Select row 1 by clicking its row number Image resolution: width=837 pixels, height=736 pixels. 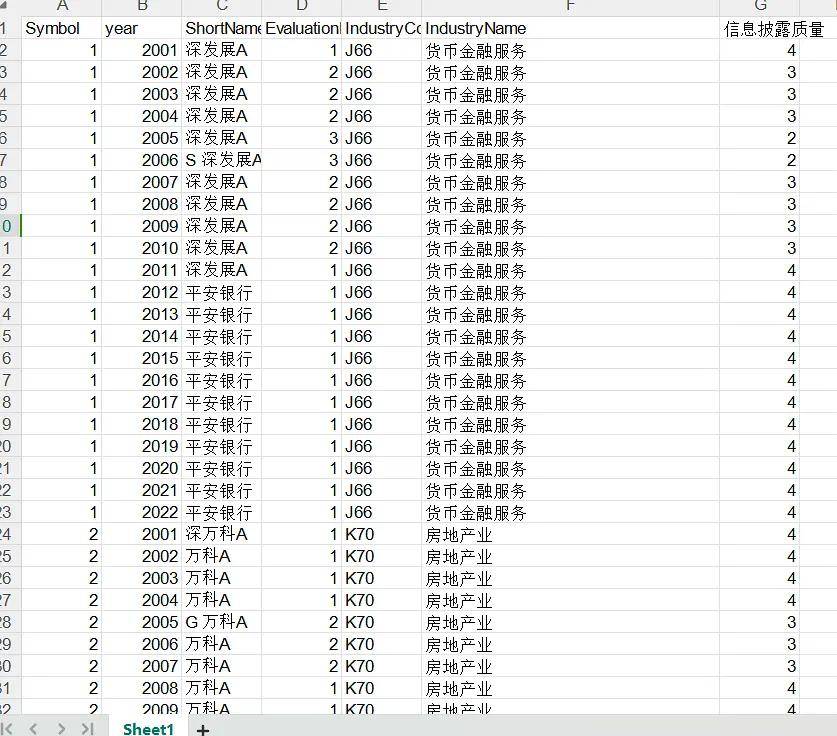tap(7, 27)
